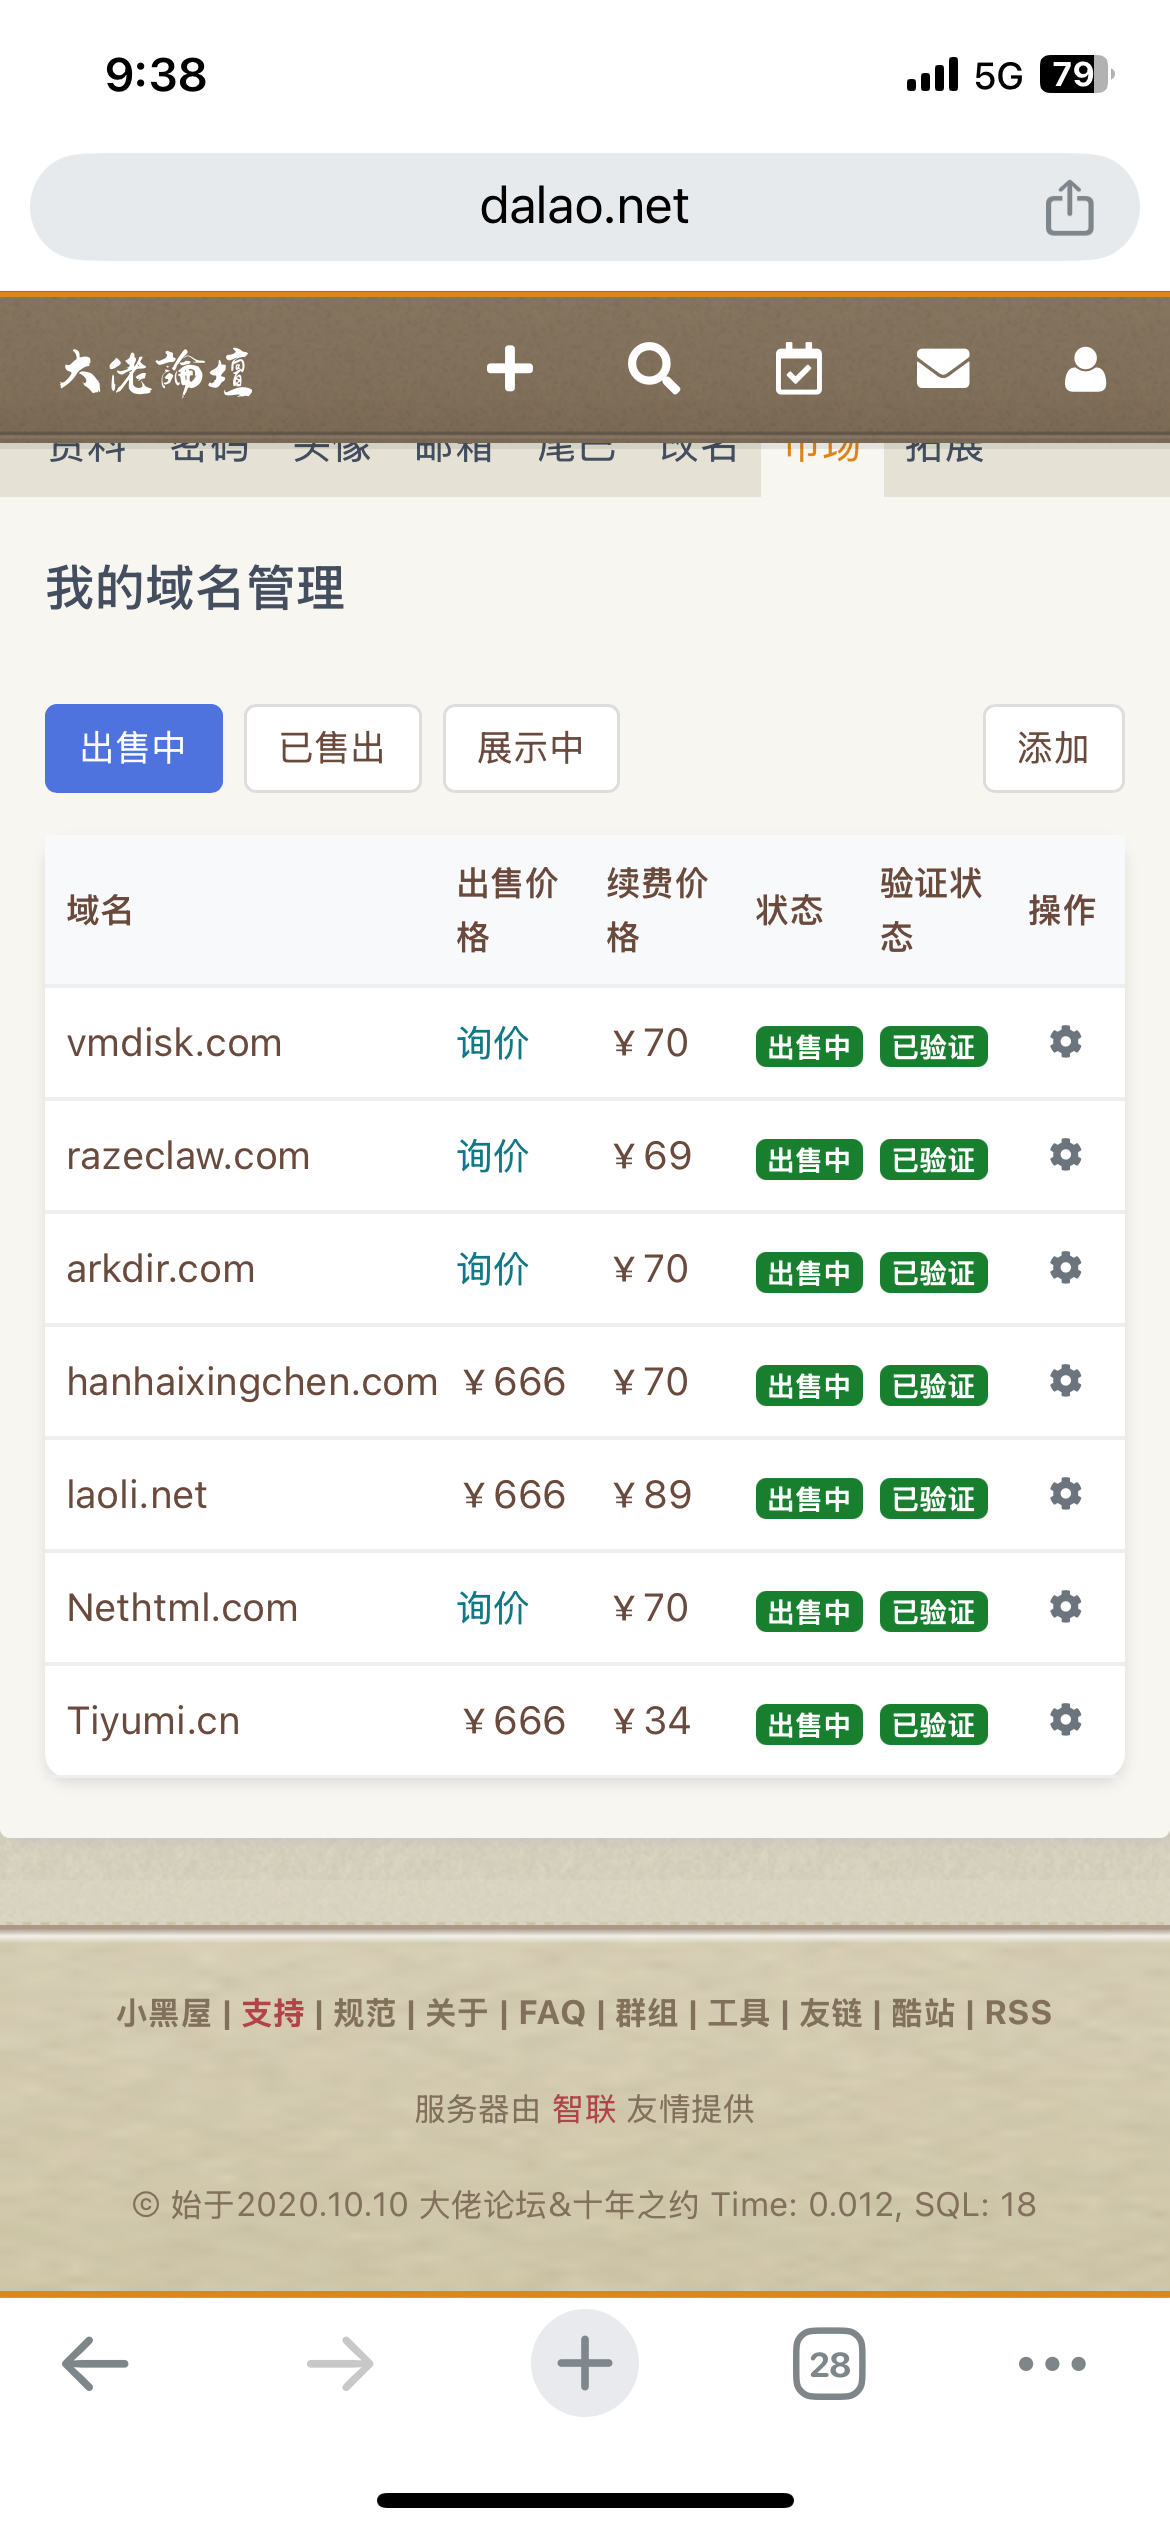
Task: Click ¥89 renewal price for laoli.net
Action: [652, 1495]
